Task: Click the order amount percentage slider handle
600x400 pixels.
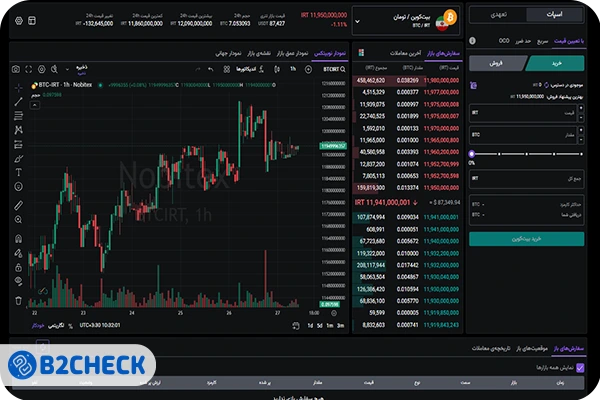Action: (x=472, y=153)
